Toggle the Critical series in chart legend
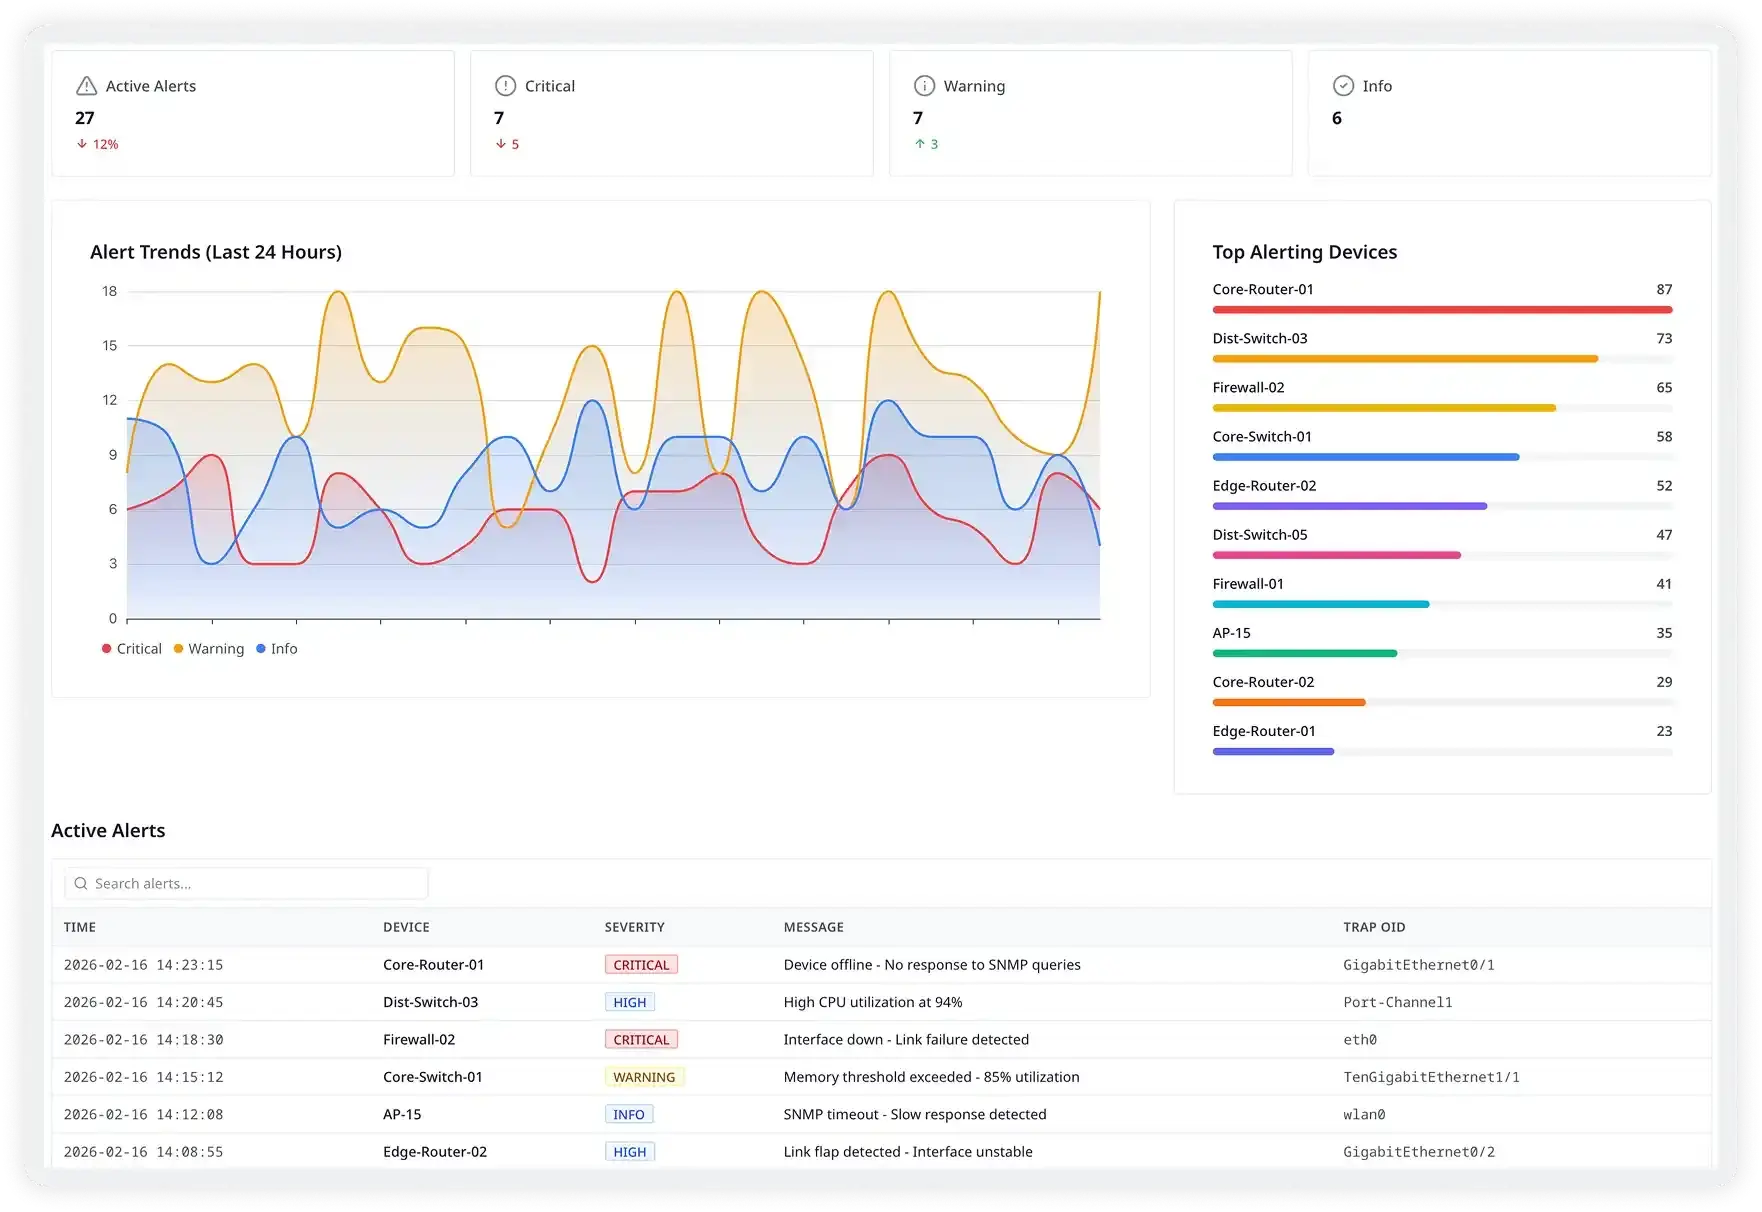 (x=131, y=648)
